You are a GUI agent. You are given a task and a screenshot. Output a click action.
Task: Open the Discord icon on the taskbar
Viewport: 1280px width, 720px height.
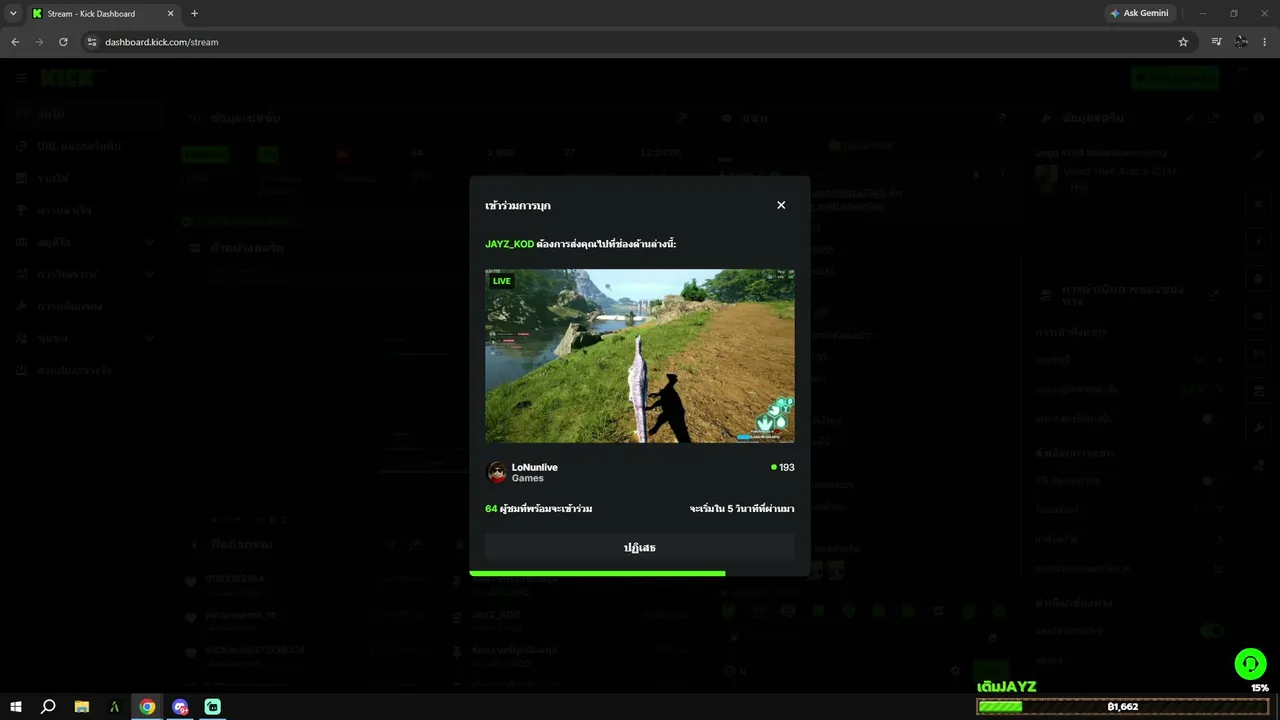click(x=180, y=706)
